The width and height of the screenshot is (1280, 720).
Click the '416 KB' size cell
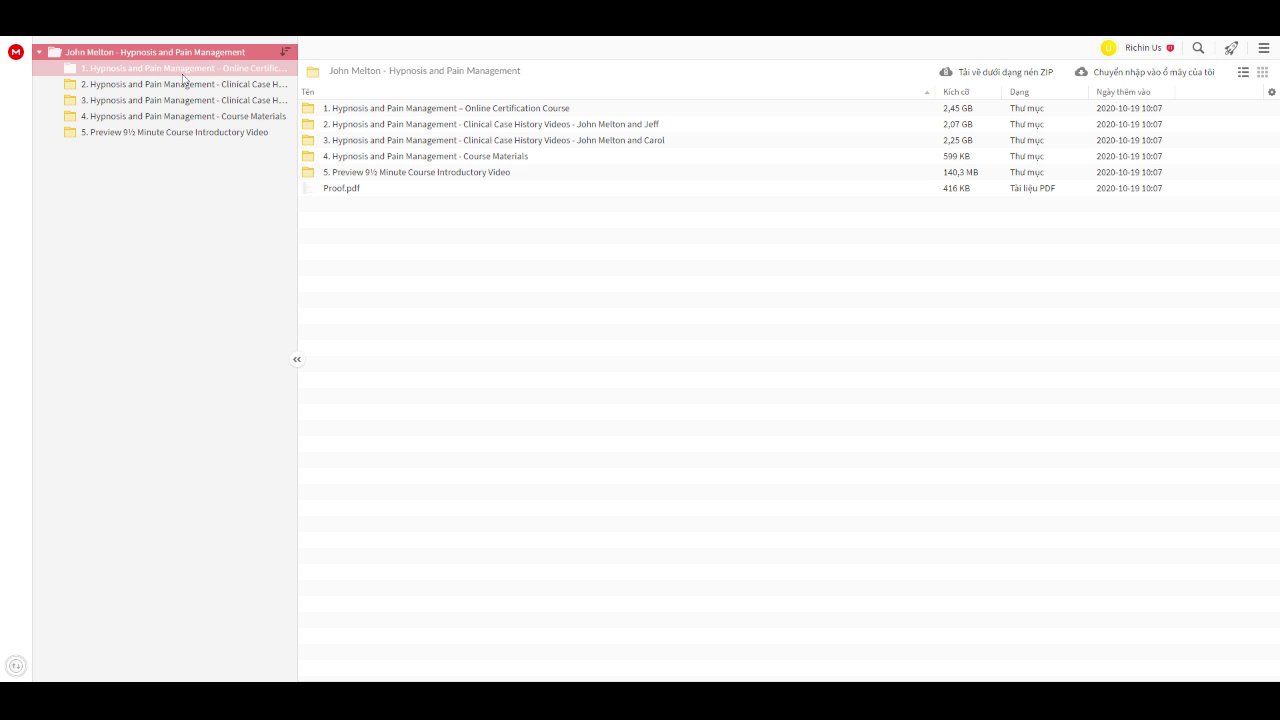956,188
